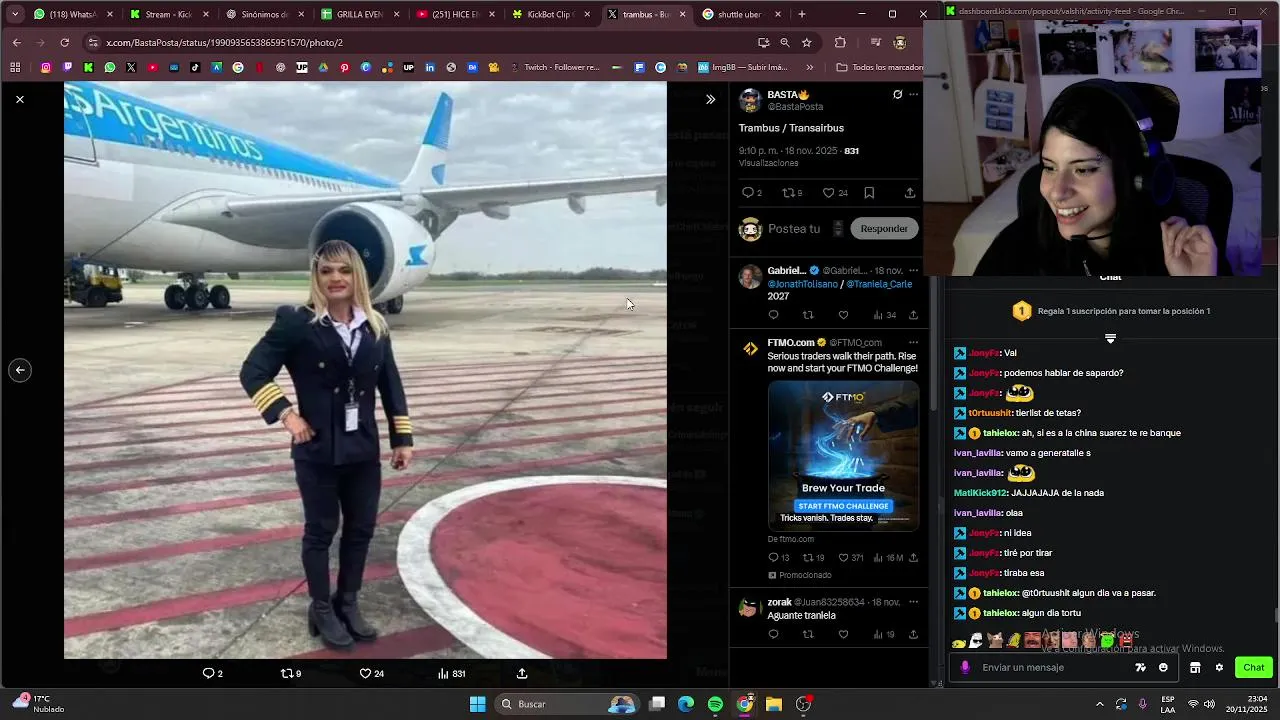The image size is (1280, 720).
Task: Reply to Gabriel's comment
Action: (x=773, y=315)
